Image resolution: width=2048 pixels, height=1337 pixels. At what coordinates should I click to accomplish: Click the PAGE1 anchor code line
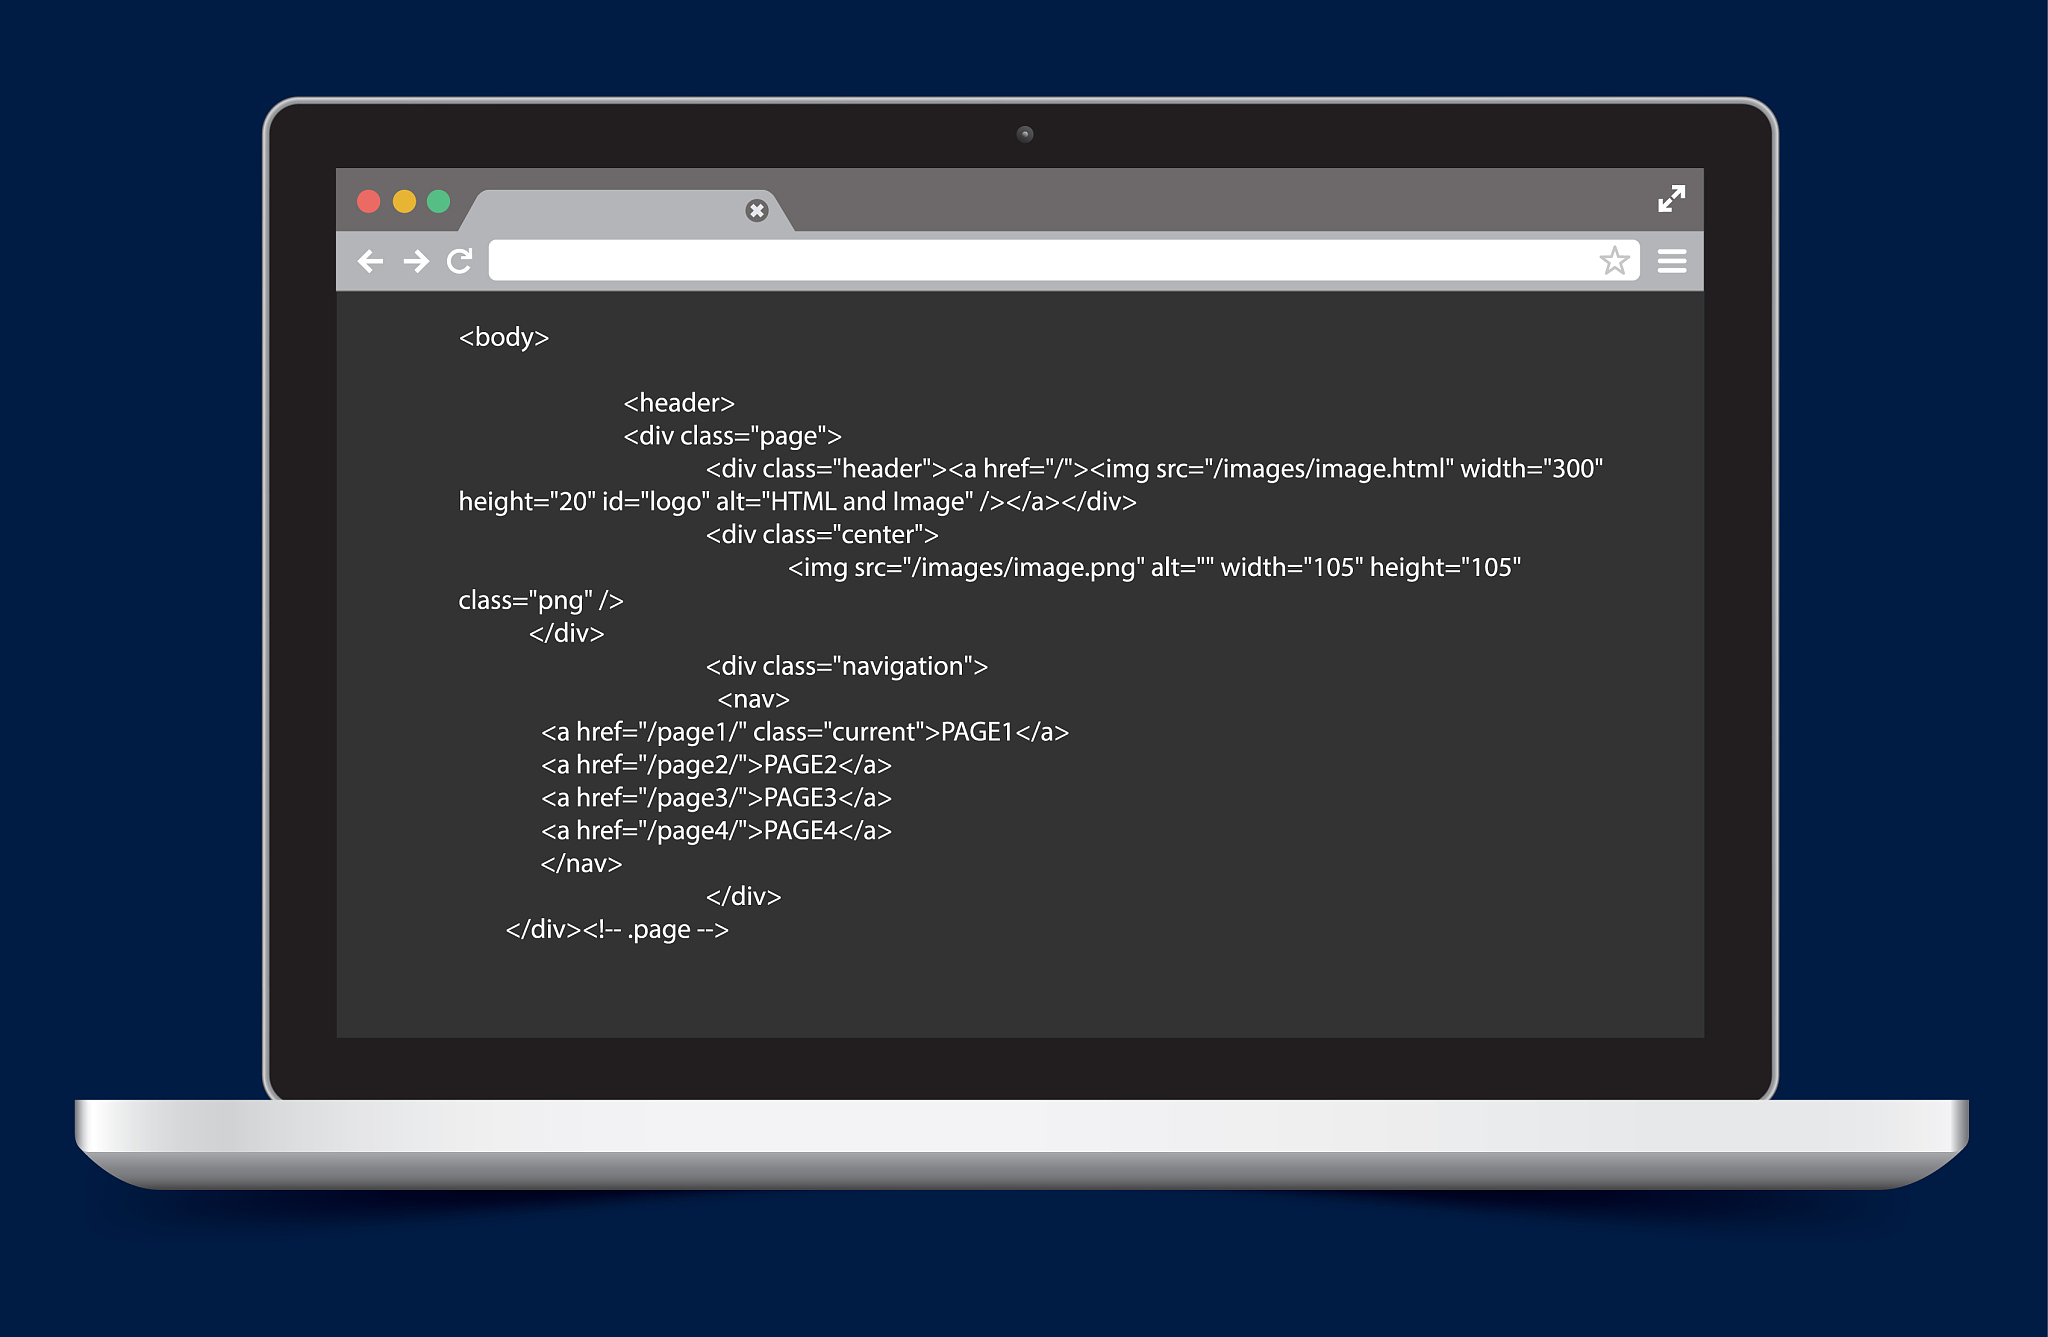click(805, 732)
